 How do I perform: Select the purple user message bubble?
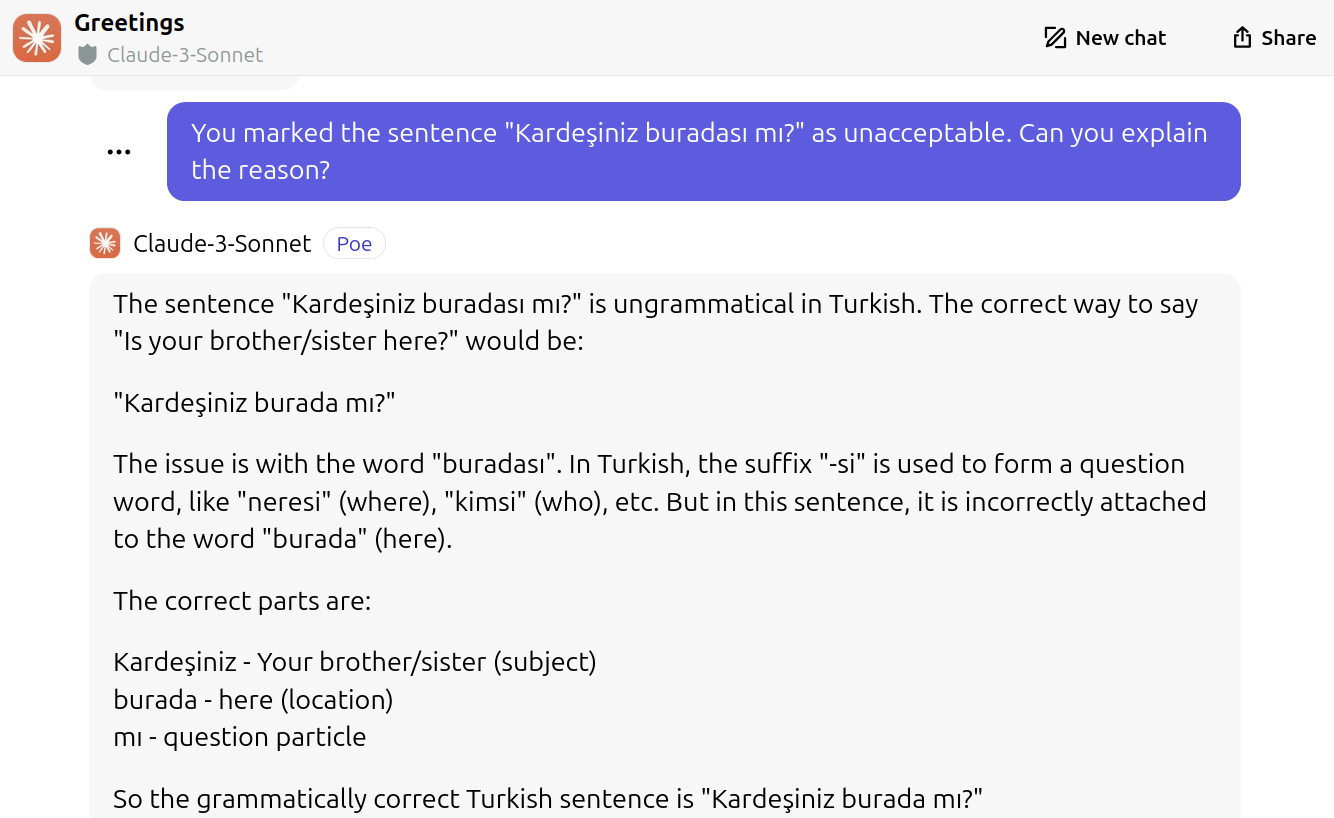703,152
